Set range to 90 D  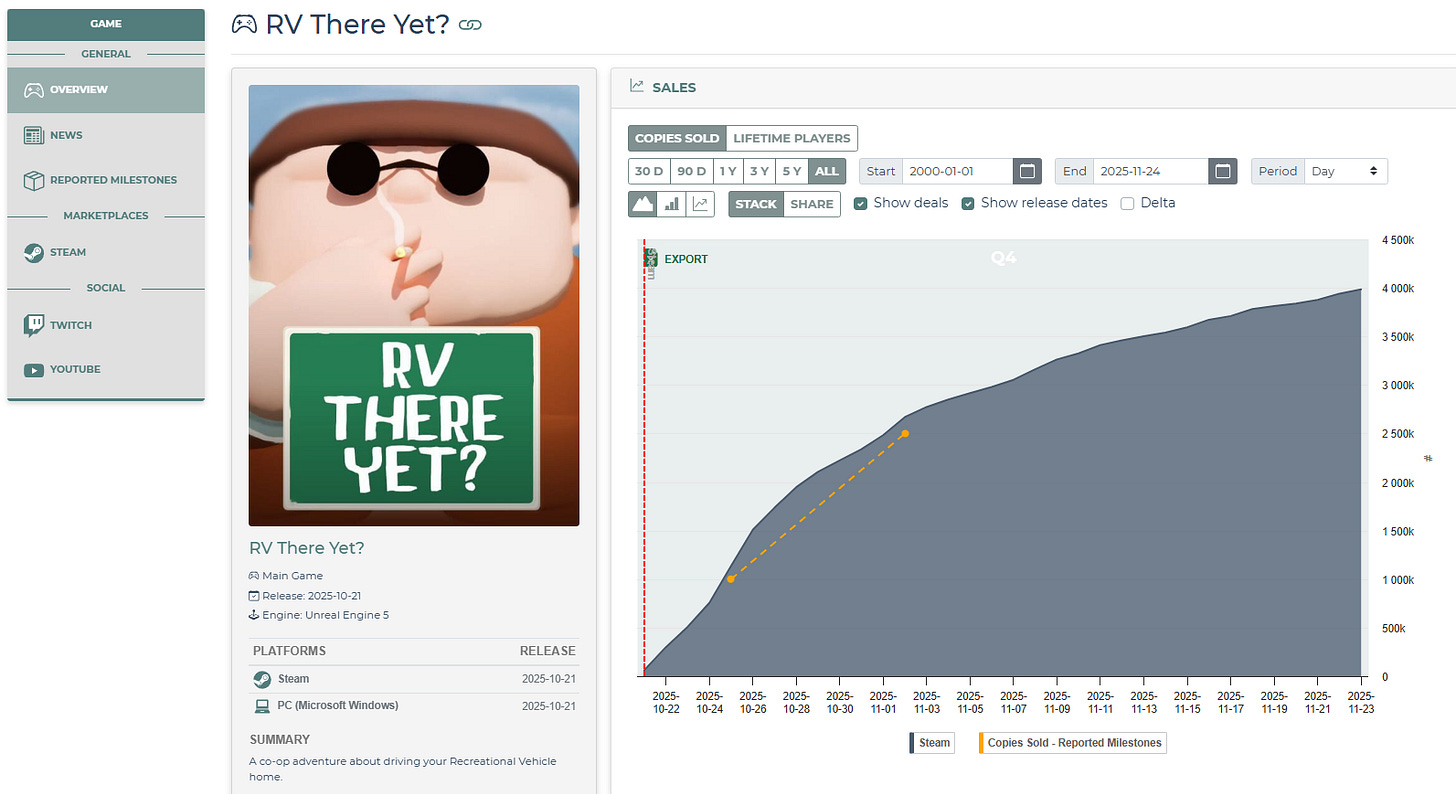pos(692,171)
